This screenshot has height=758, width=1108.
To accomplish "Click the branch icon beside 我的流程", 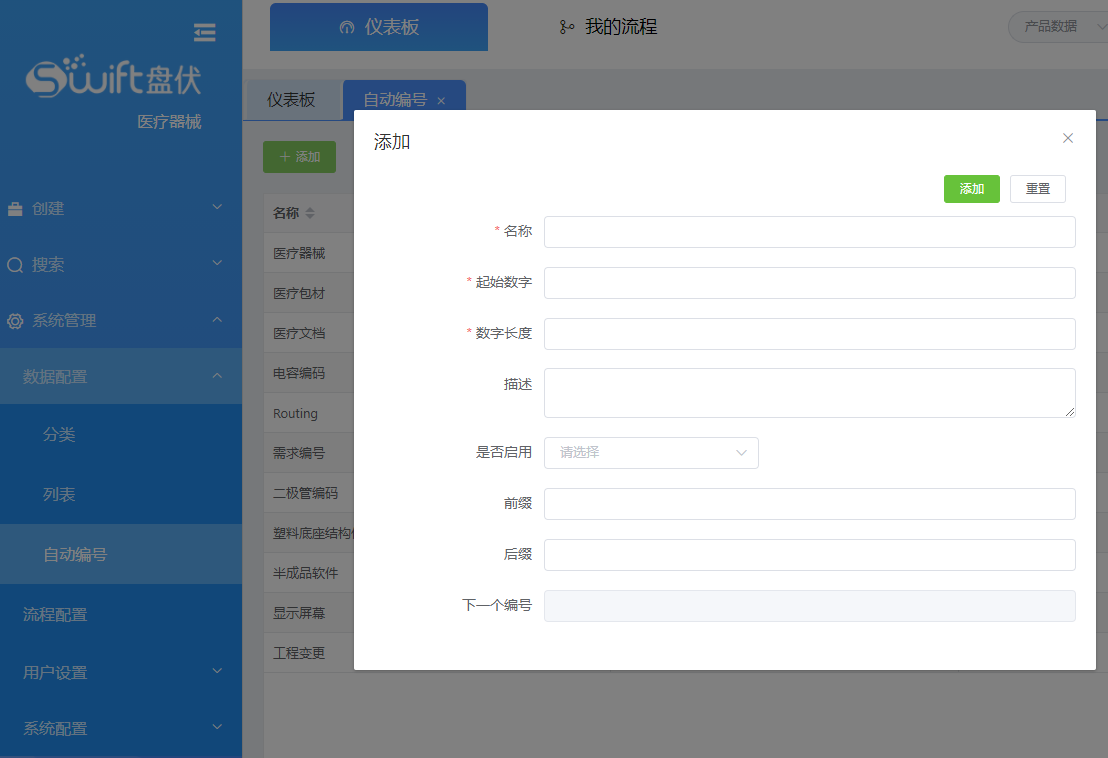I will (x=567, y=28).
